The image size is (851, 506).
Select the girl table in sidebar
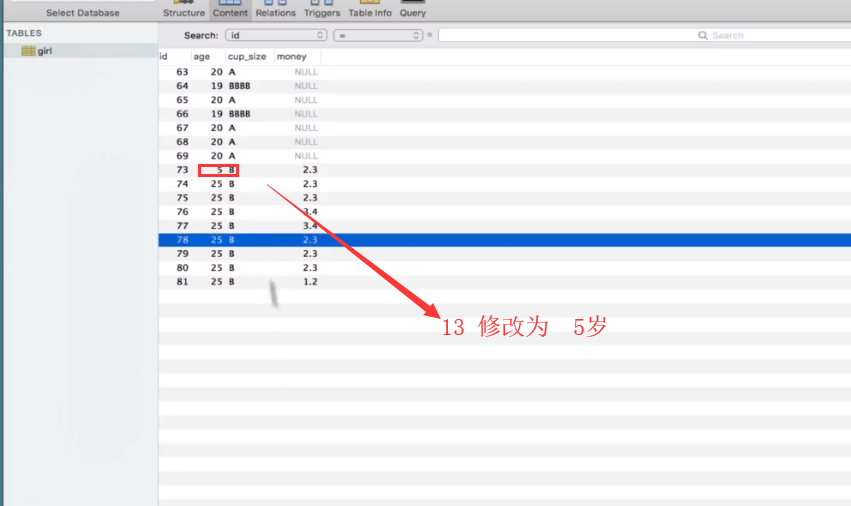coord(80,51)
